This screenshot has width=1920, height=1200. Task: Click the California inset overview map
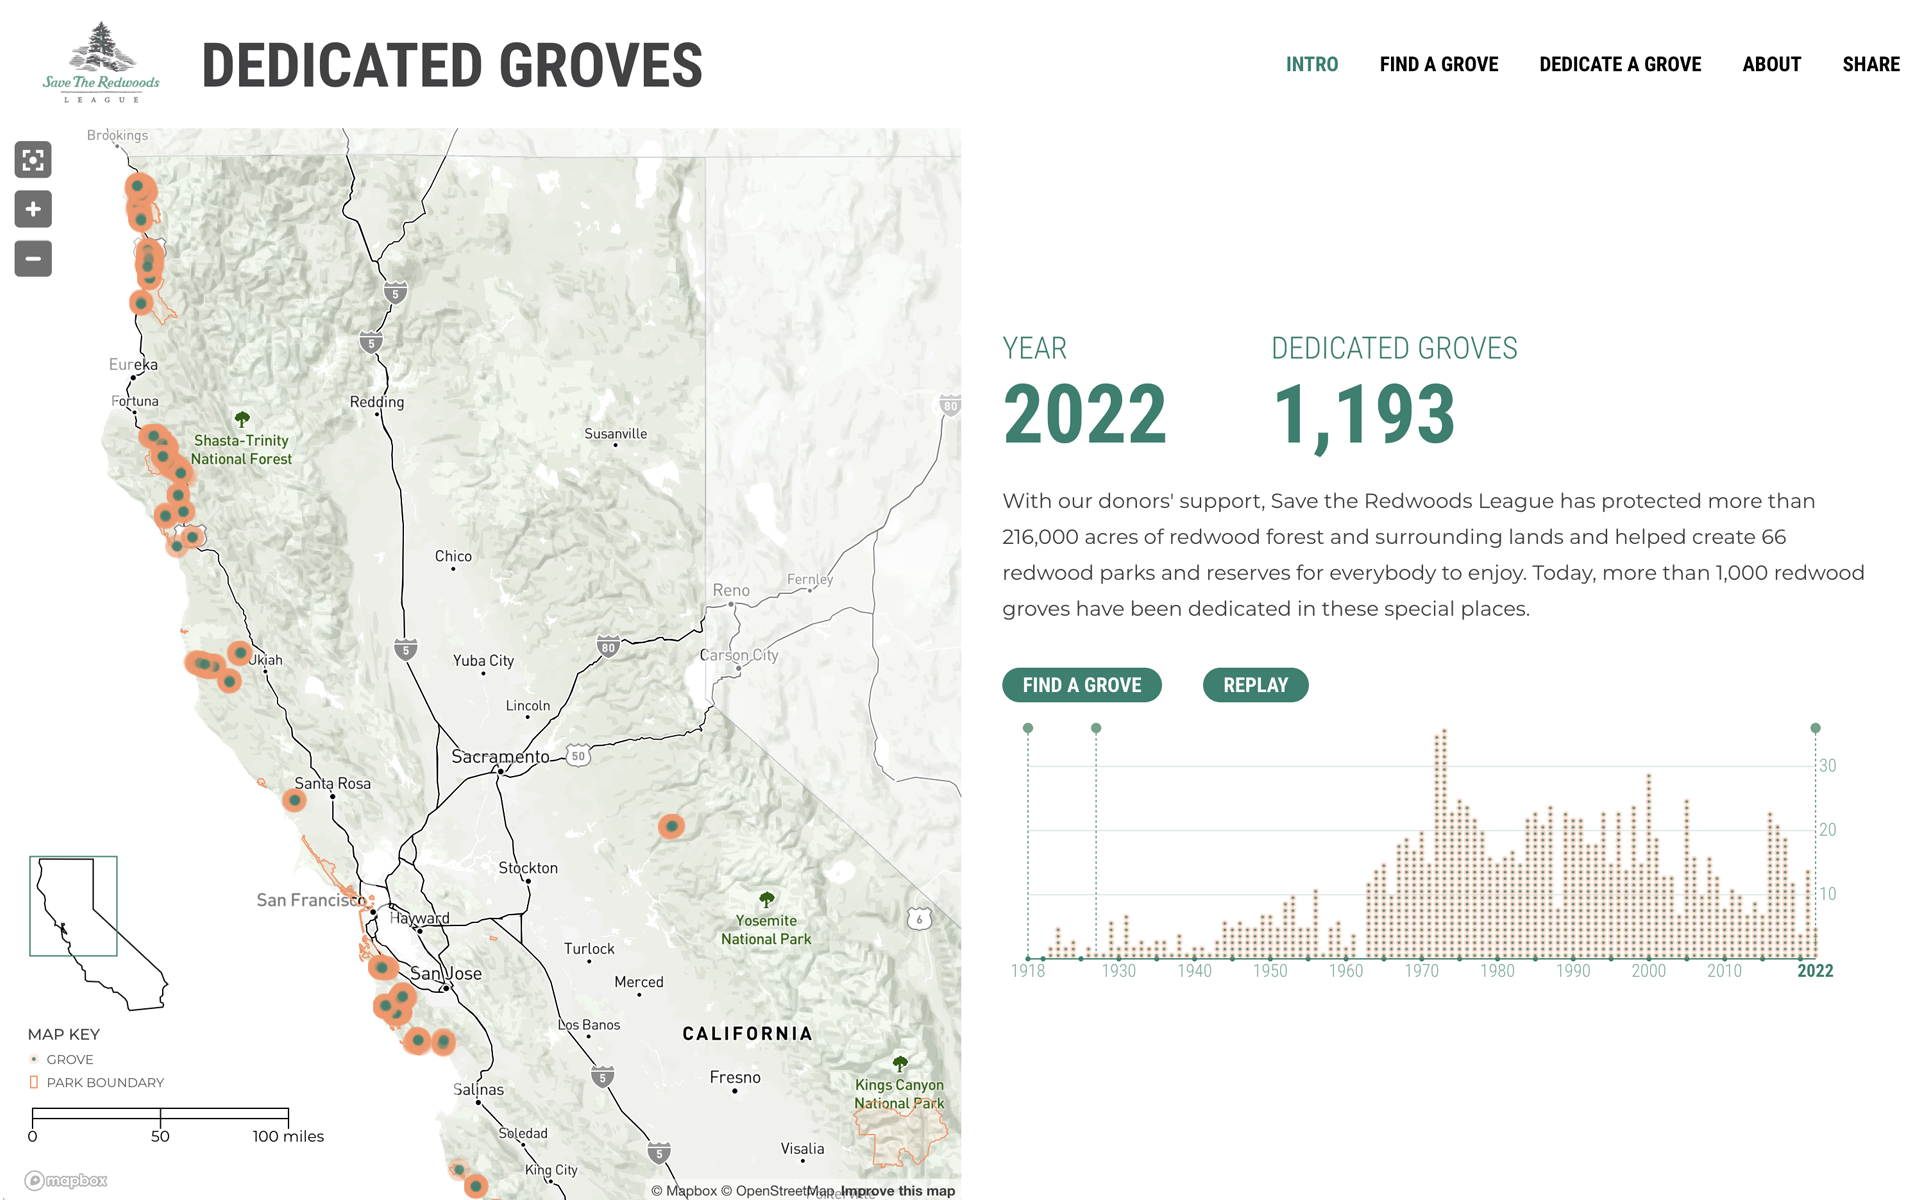[x=98, y=933]
